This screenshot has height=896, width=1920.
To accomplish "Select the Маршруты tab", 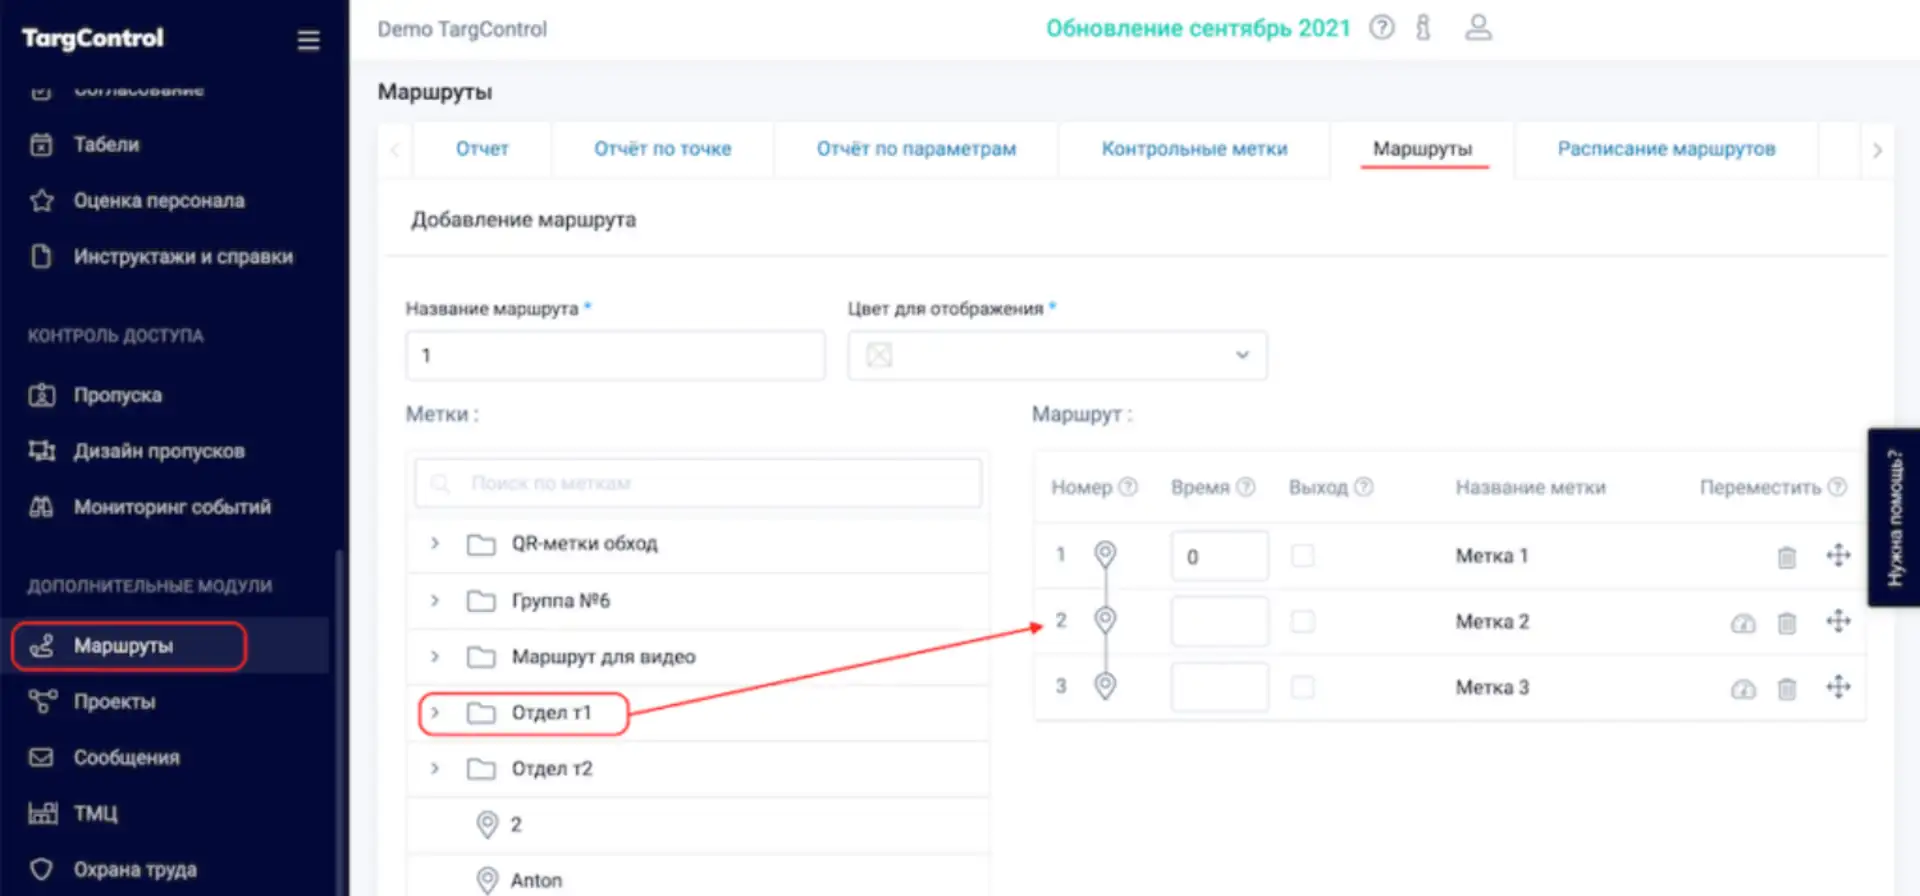I will pos(1422,149).
